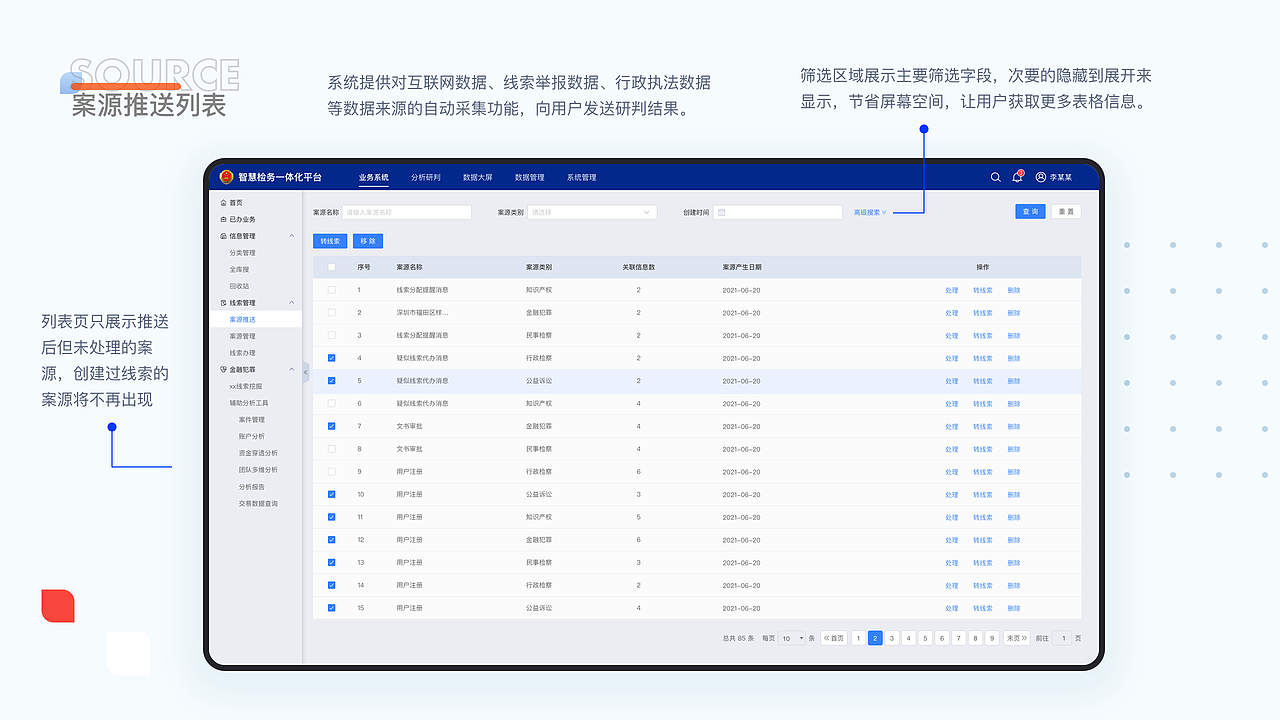
Task: Select all rows with the header checkbox
Action: coord(333,267)
